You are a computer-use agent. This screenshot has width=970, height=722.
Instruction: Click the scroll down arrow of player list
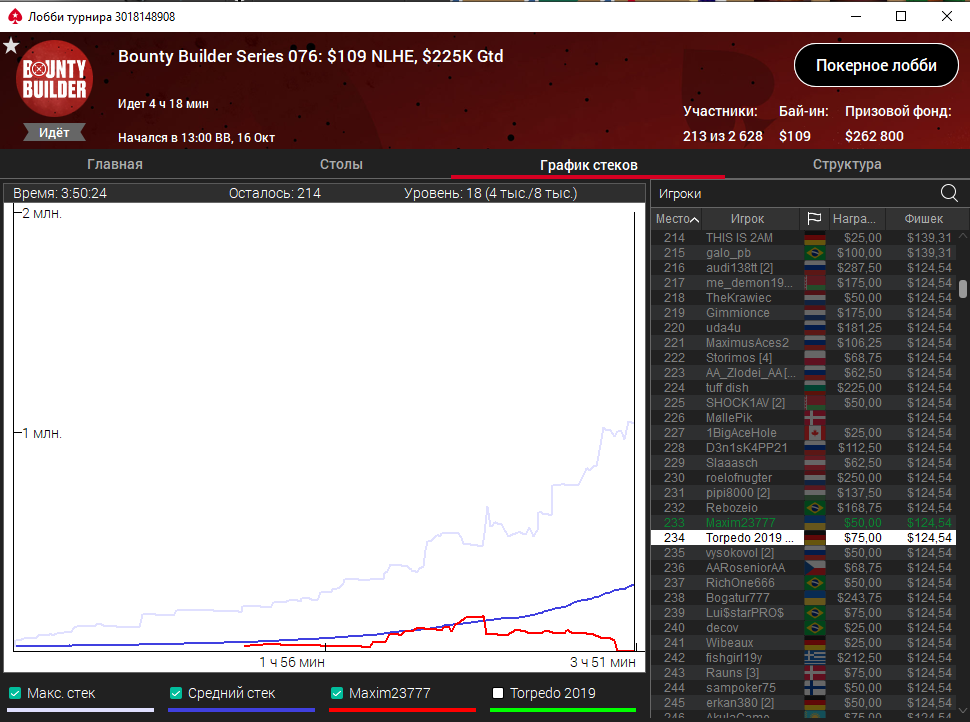[963, 710]
